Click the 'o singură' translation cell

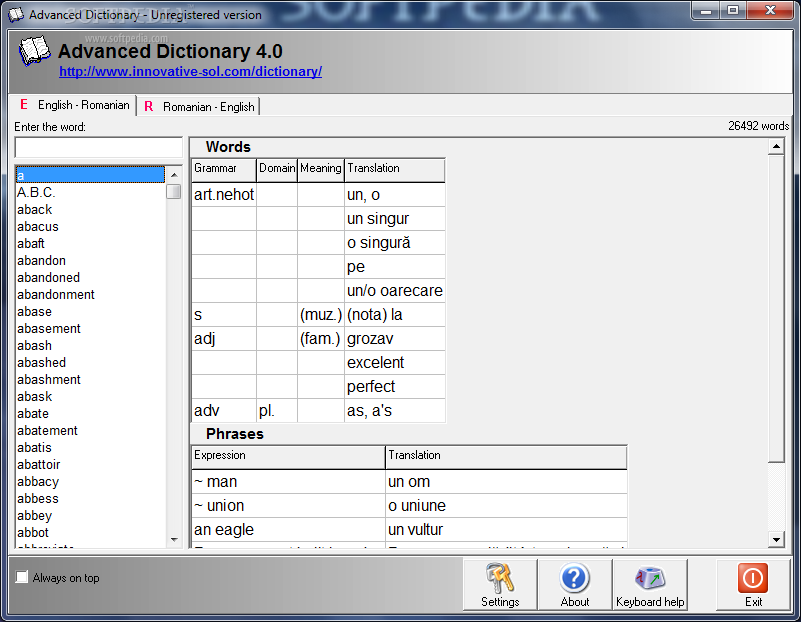(395, 243)
